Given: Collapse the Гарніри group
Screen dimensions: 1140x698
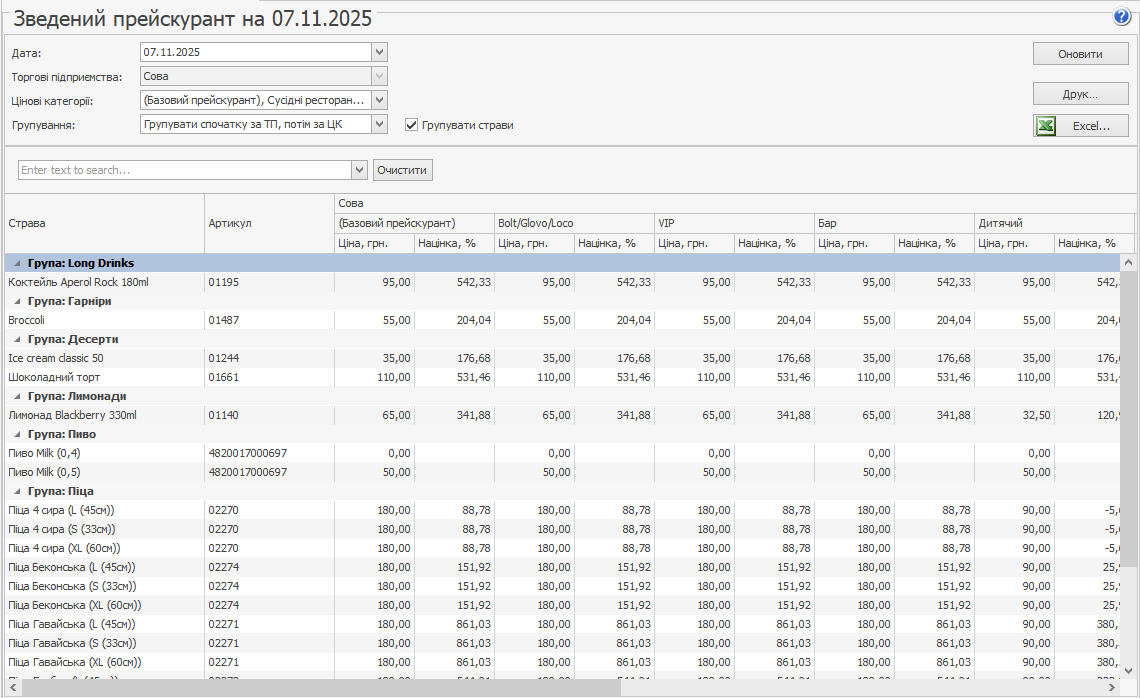Looking at the screenshot, I should coord(18,301).
